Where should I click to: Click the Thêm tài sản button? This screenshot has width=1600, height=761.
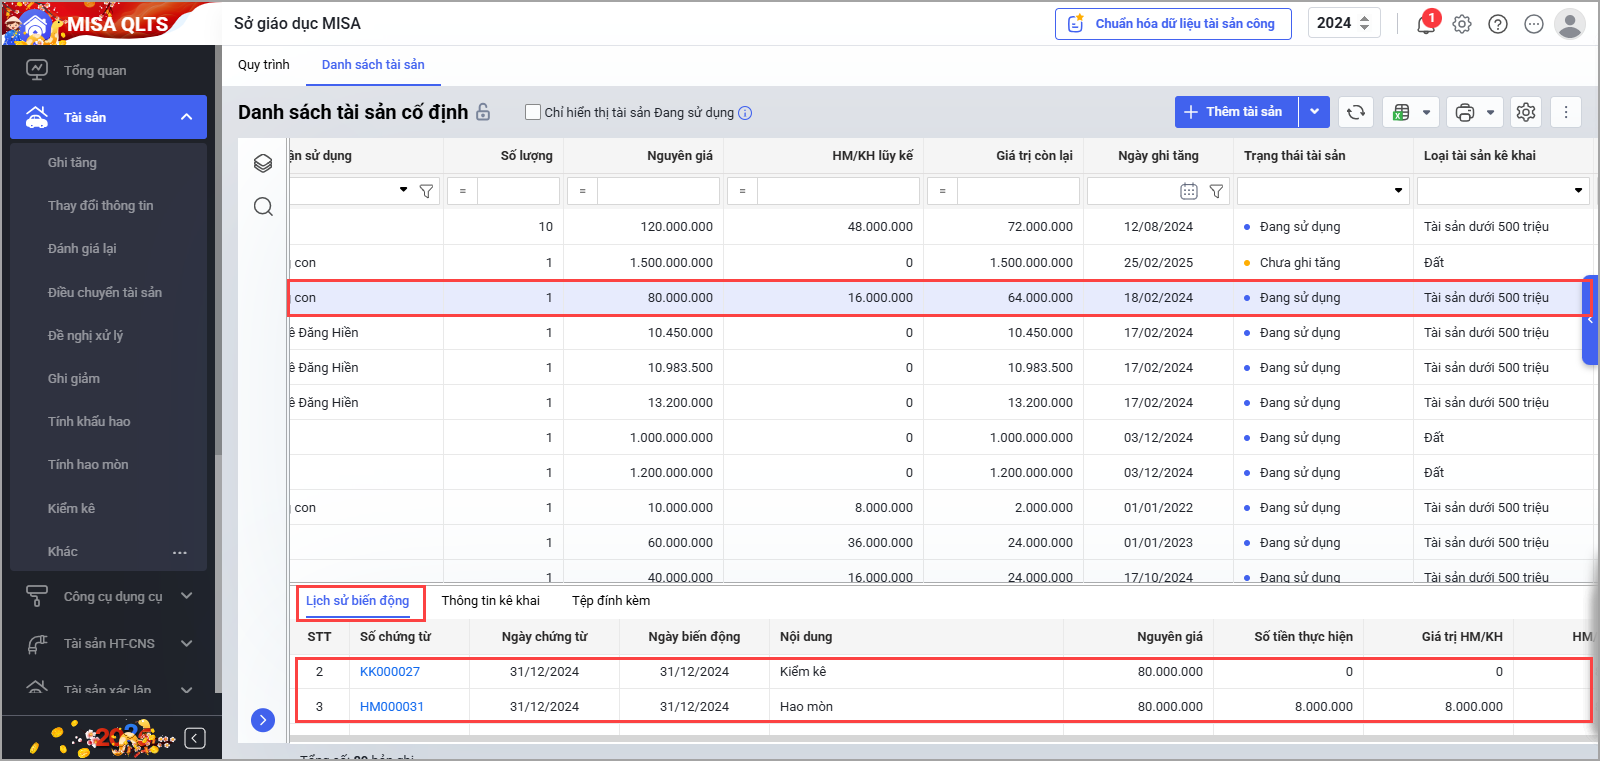coord(1236,112)
